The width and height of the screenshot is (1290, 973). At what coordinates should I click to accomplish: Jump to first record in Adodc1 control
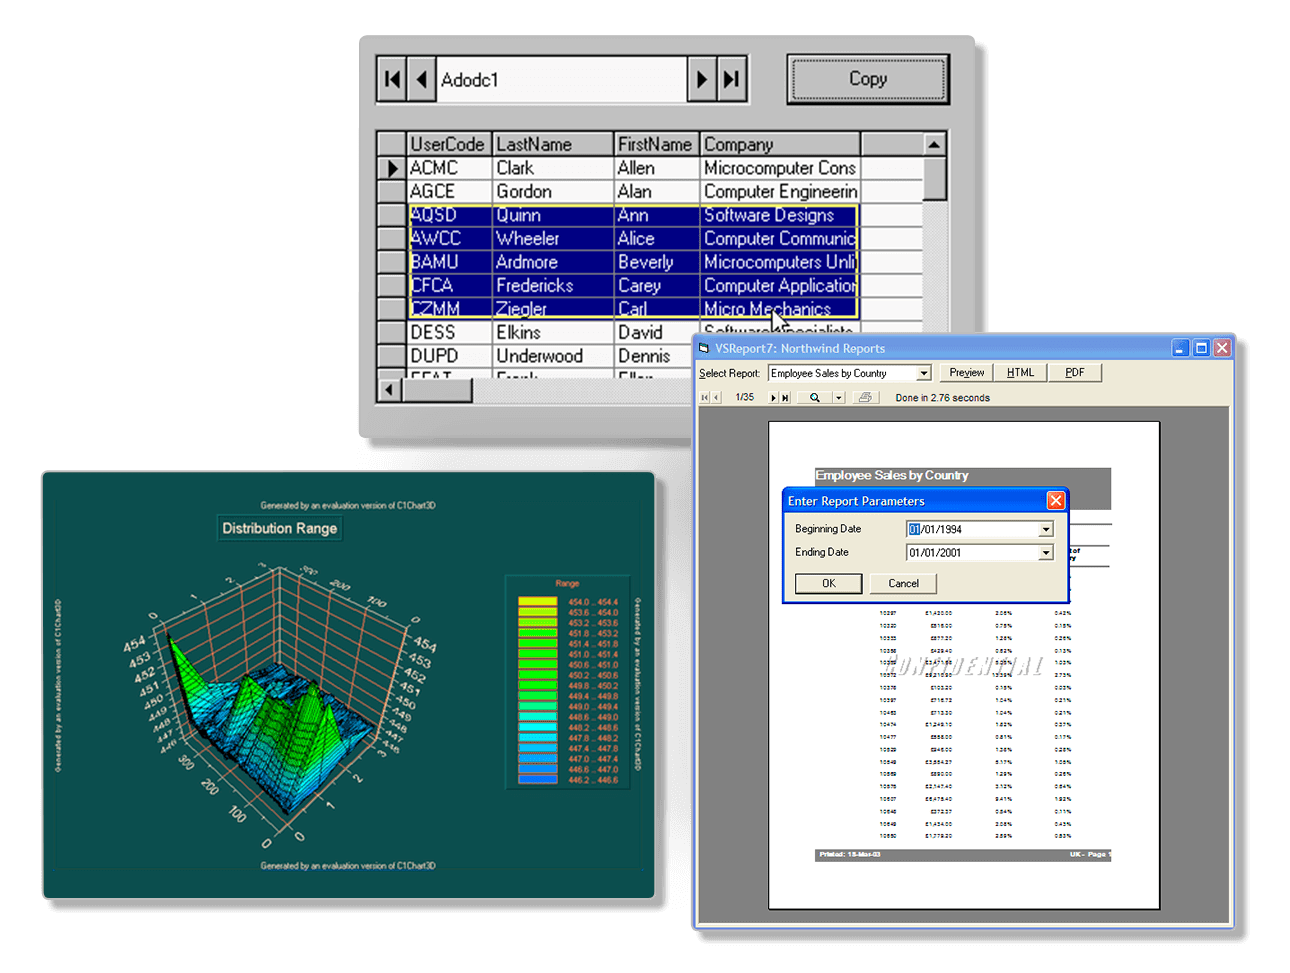[392, 79]
